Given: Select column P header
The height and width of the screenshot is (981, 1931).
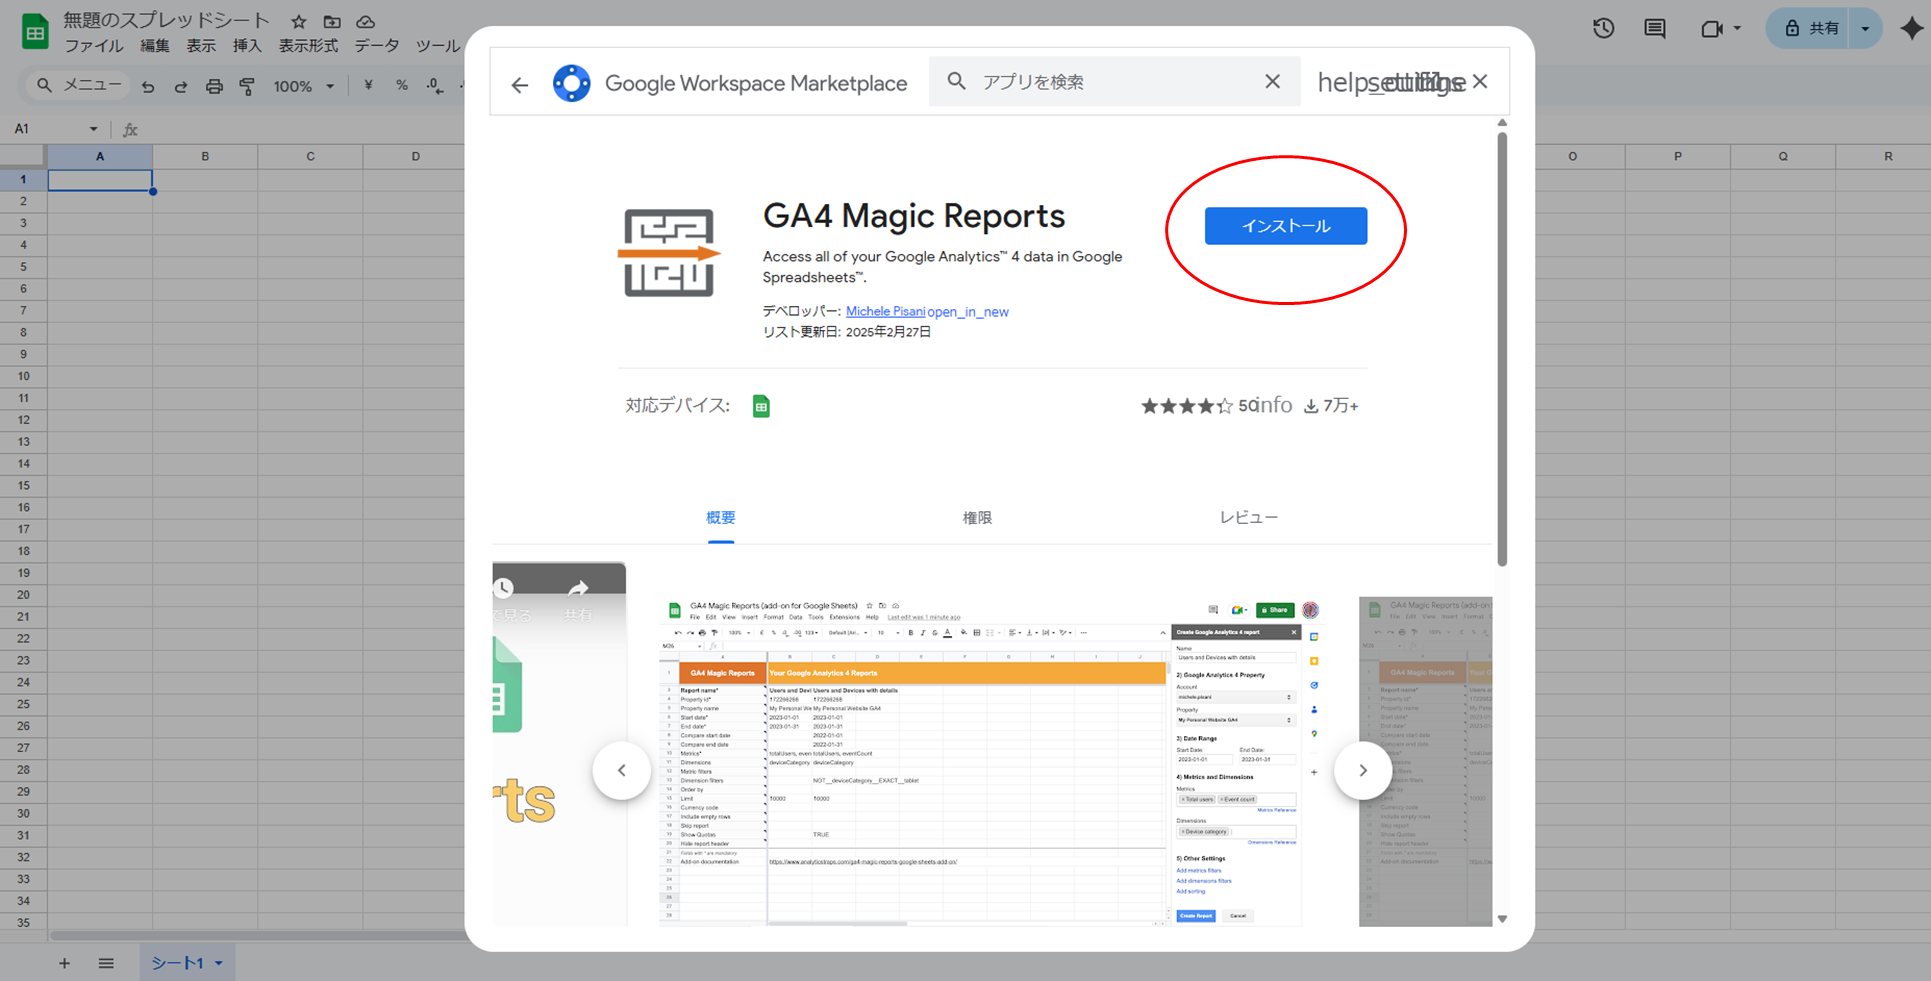Looking at the screenshot, I should pyautogui.click(x=1678, y=156).
